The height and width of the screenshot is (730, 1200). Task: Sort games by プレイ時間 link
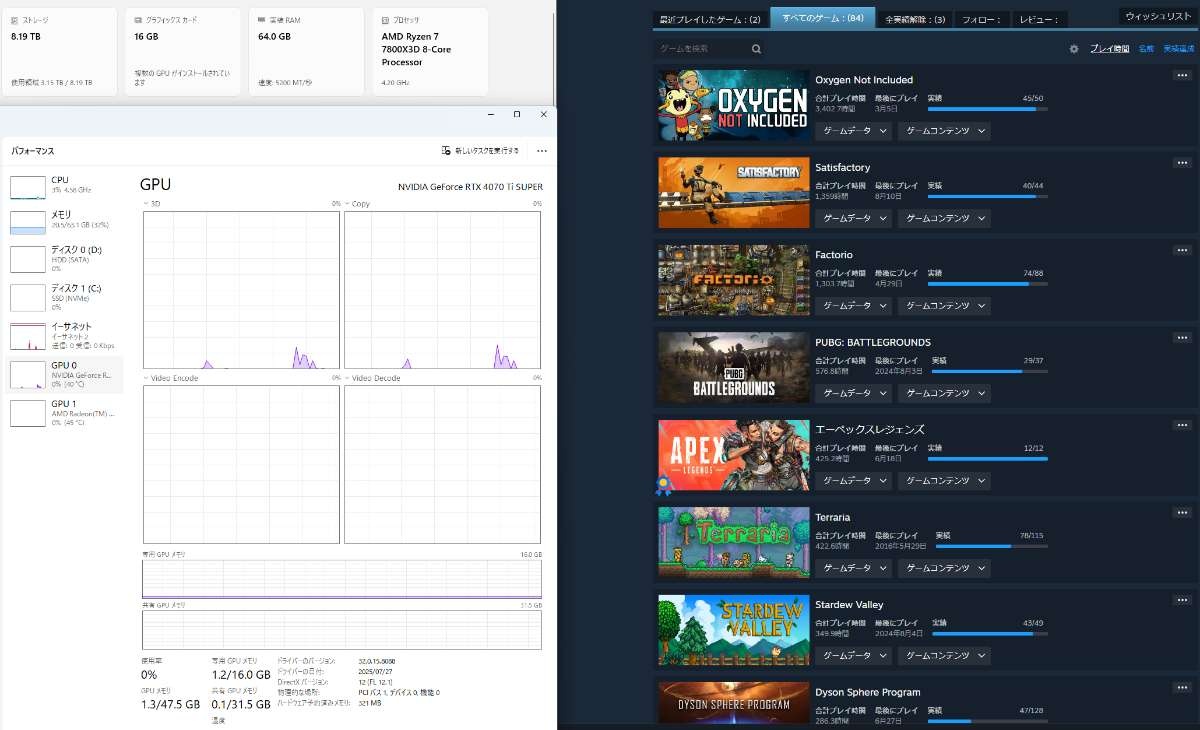[1109, 48]
